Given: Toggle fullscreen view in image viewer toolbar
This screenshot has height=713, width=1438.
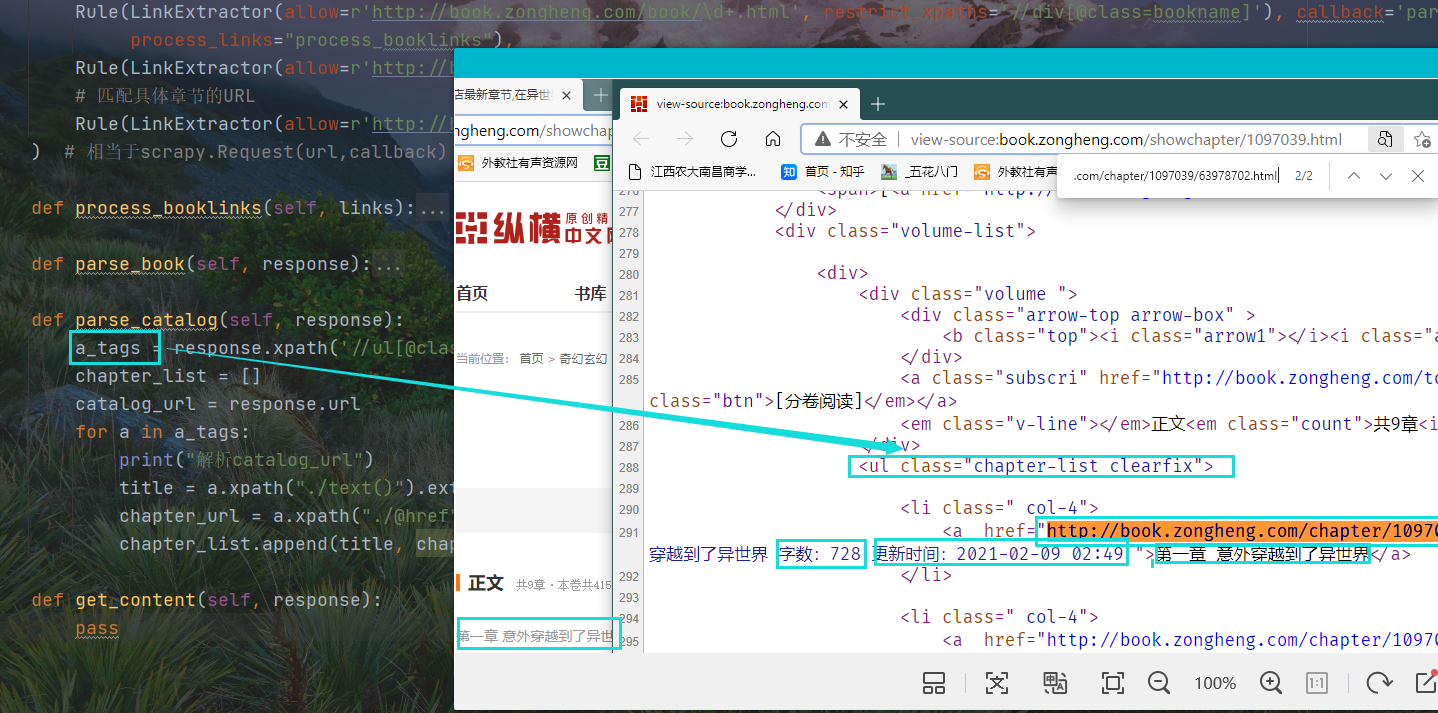Looking at the screenshot, I should [1112, 683].
